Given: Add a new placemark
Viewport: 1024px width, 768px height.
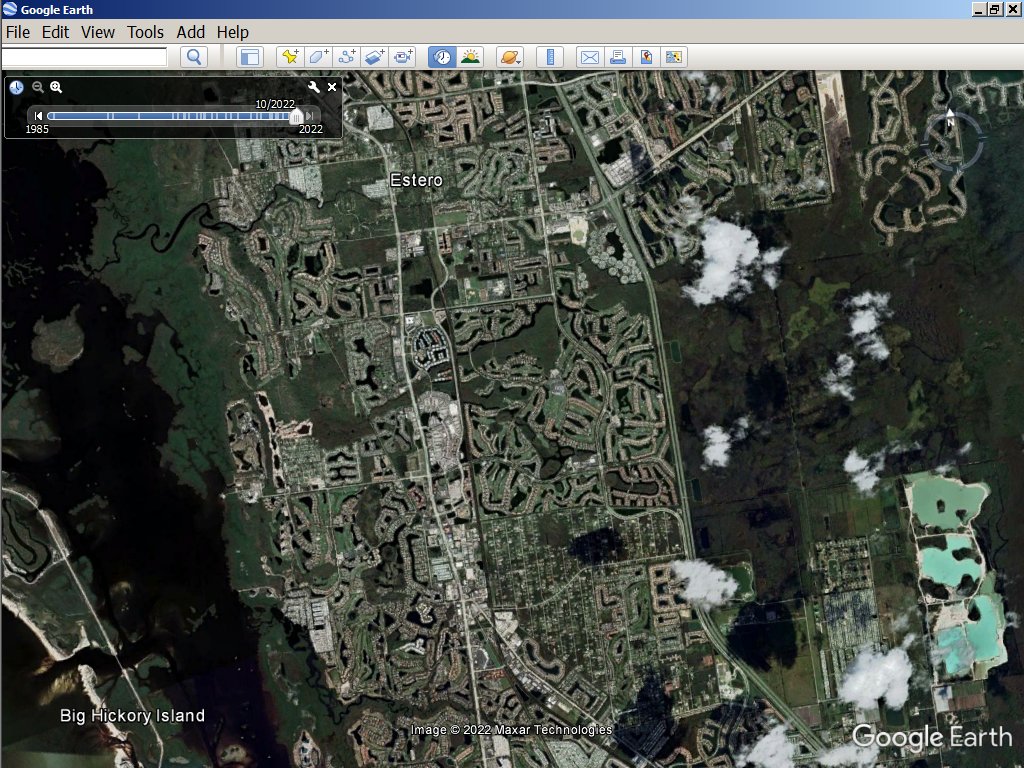Looking at the screenshot, I should coord(290,57).
